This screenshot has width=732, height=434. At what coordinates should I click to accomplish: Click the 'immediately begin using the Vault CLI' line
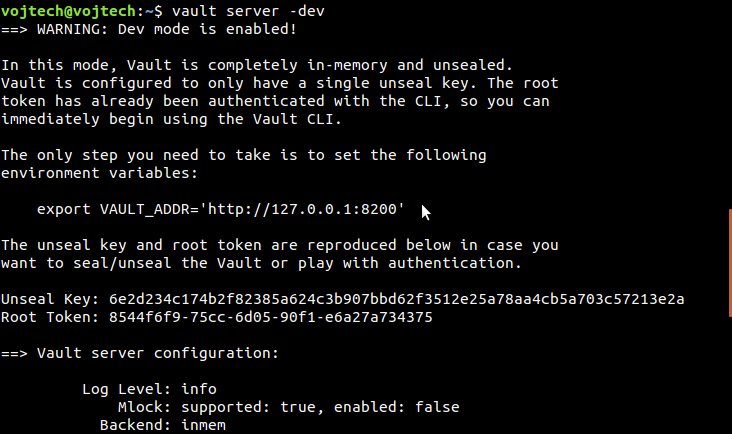pyautogui.click(x=170, y=119)
